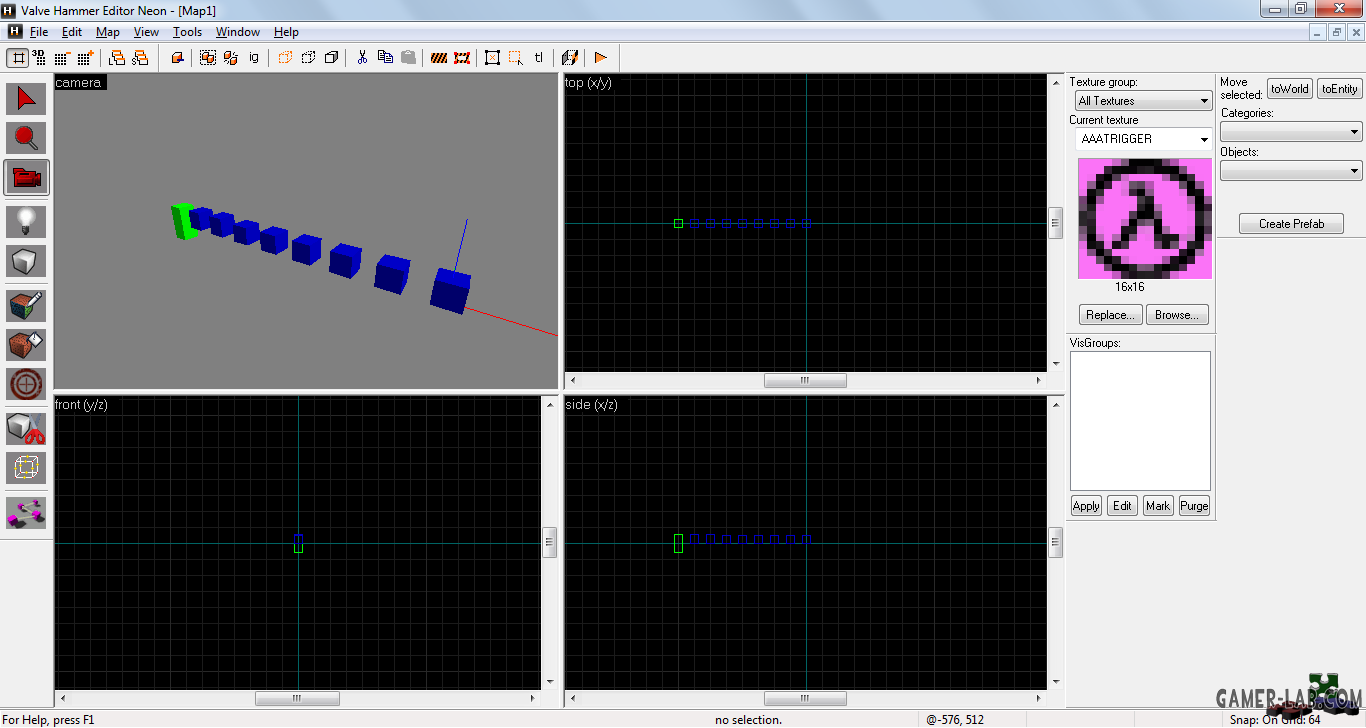Toggle auto-selection mode
This screenshot has height=728, width=1366.
515,58
